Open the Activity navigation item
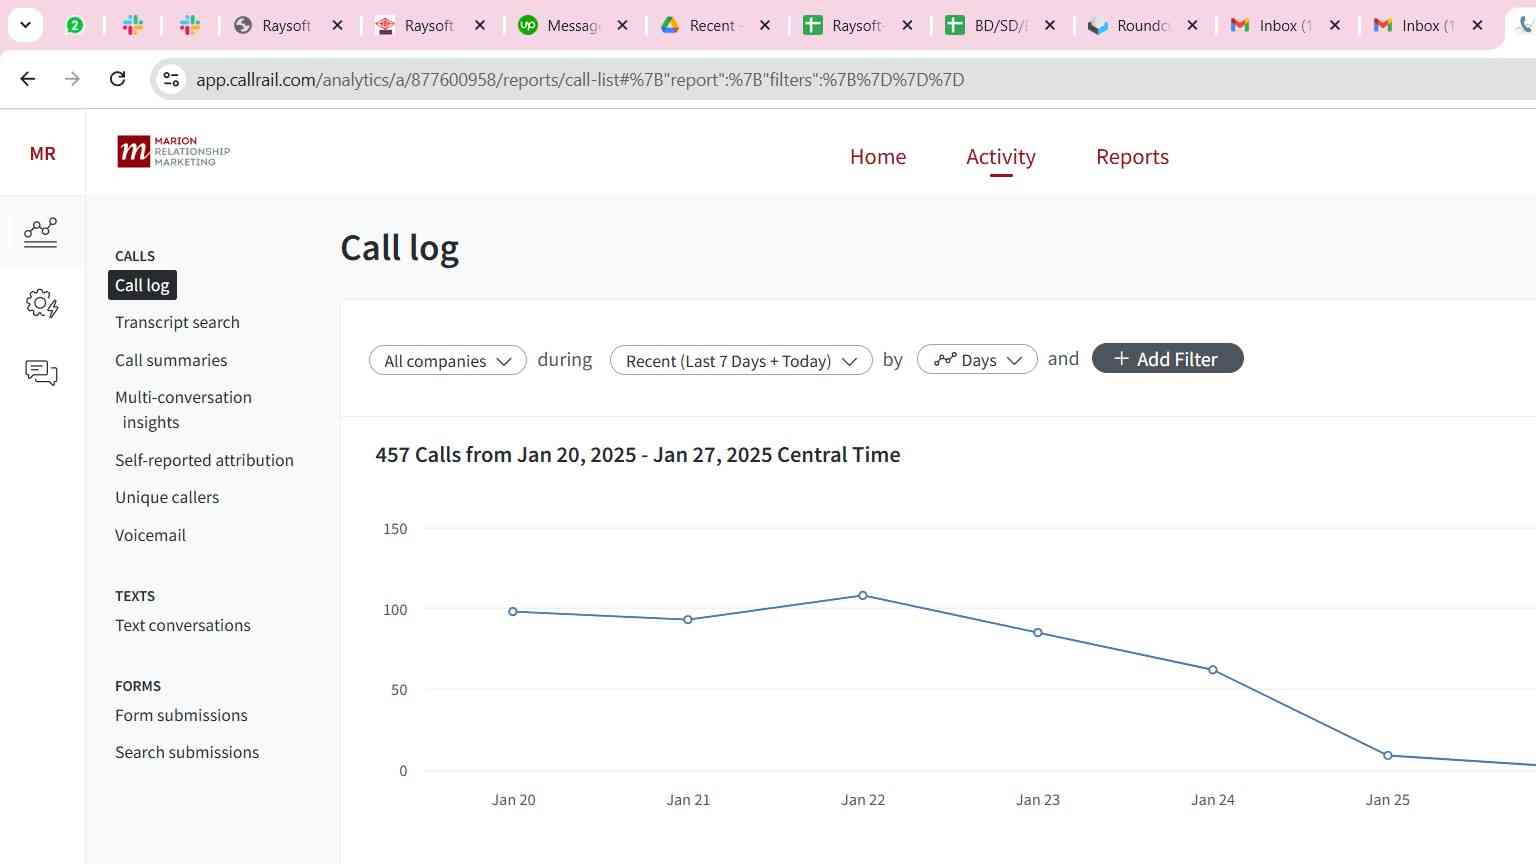 coord(1001,157)
